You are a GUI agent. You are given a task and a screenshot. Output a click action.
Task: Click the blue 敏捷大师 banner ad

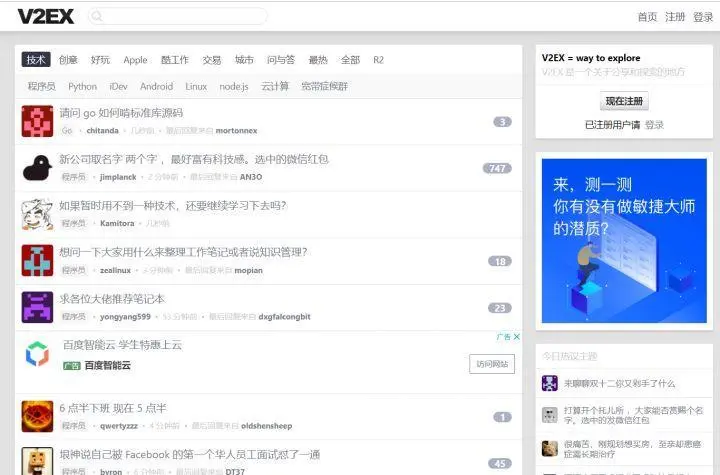pyautogui.click(x=624, y=241)
